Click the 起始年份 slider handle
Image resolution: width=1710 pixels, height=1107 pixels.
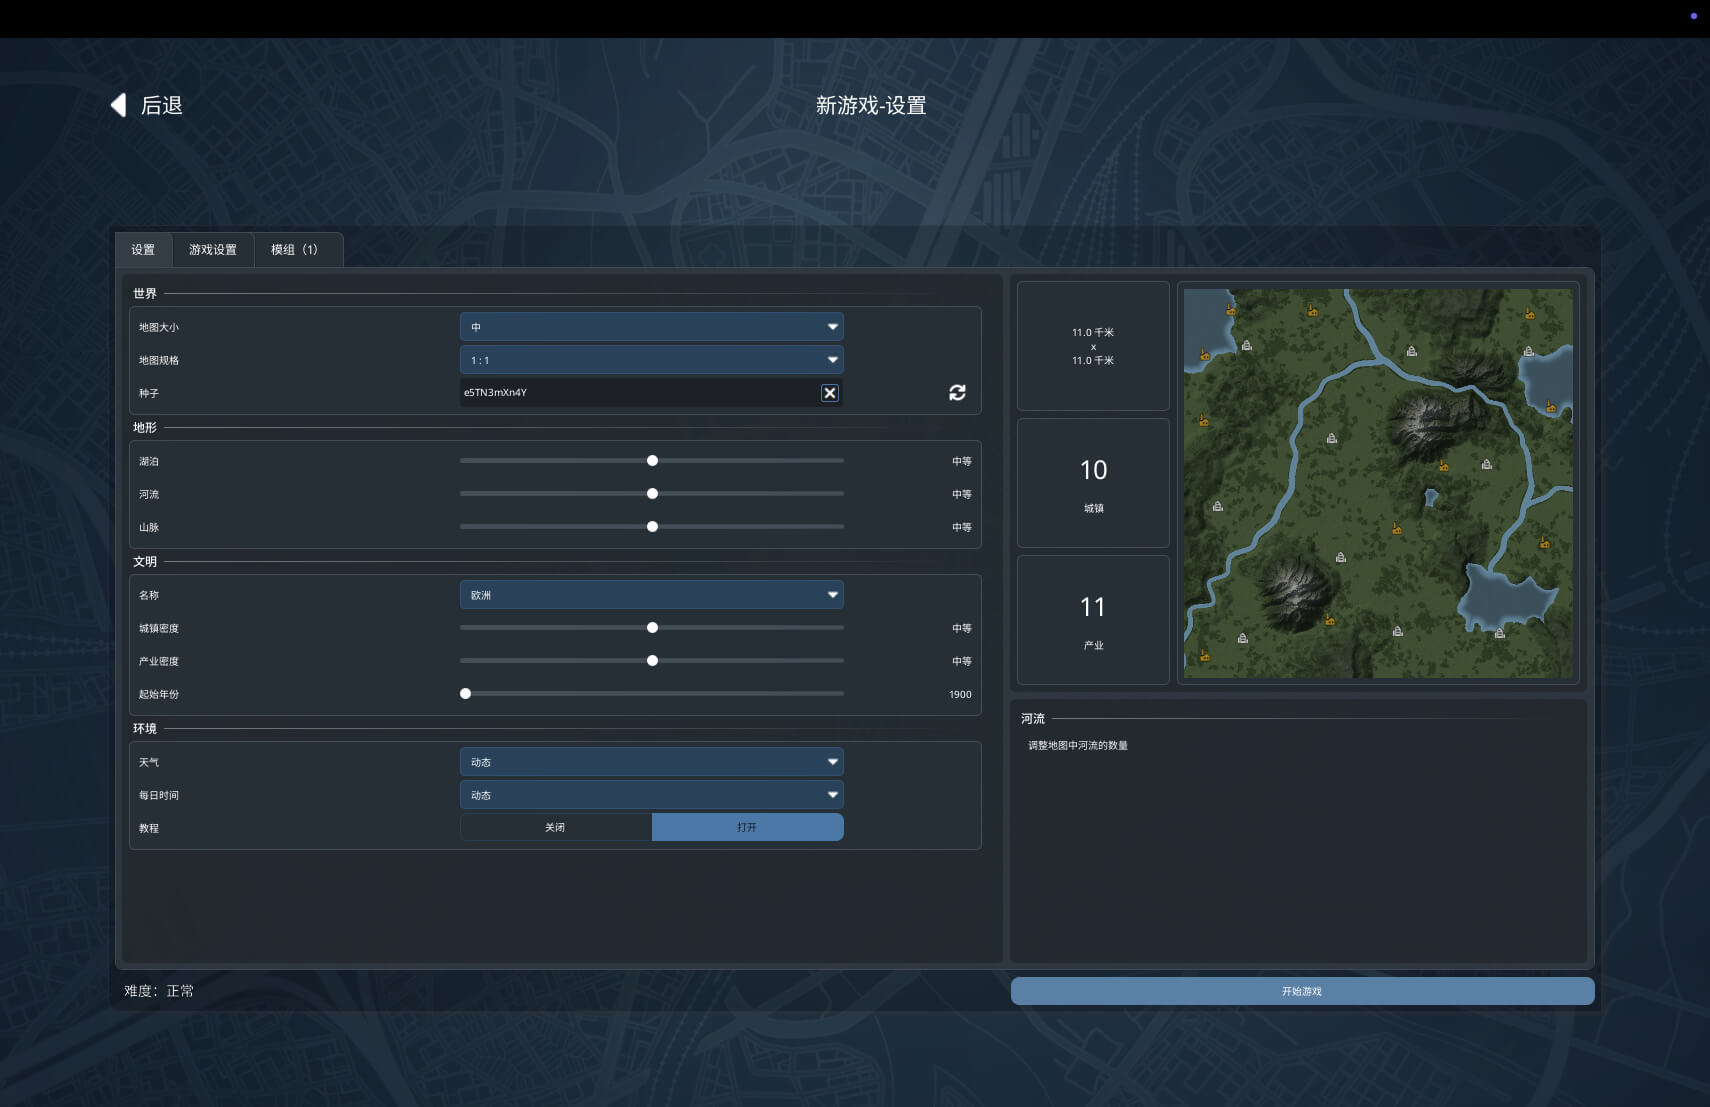point(465,694)
